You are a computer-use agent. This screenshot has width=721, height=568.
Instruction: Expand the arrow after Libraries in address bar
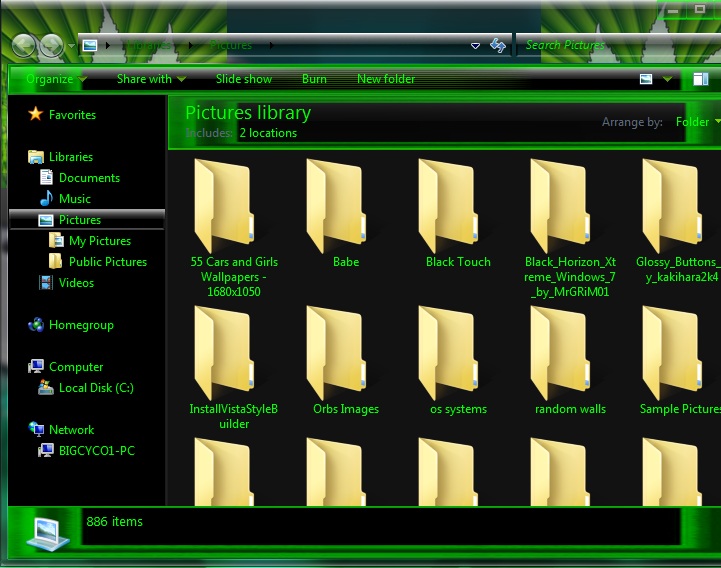click(x=190, y=45)
